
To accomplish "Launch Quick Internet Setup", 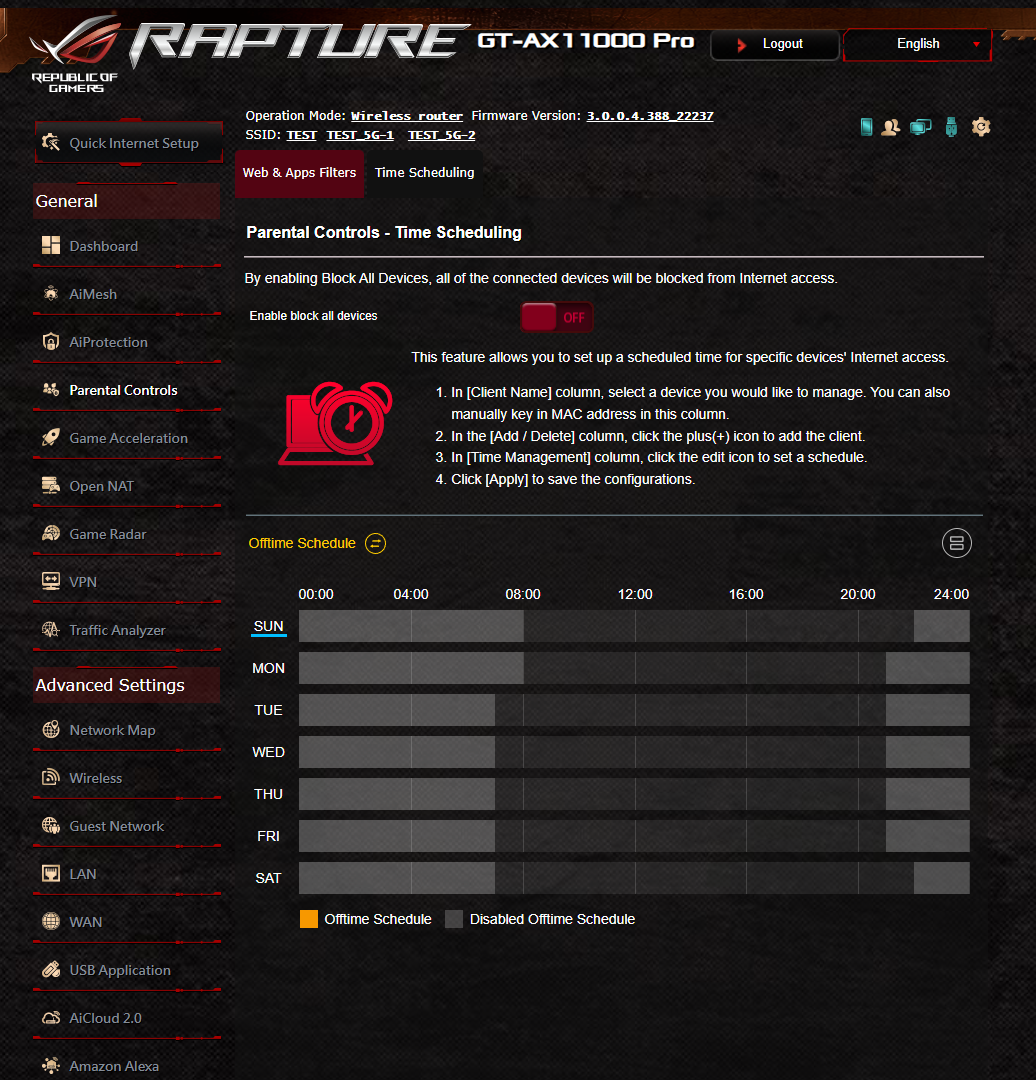I will (129, 143).
